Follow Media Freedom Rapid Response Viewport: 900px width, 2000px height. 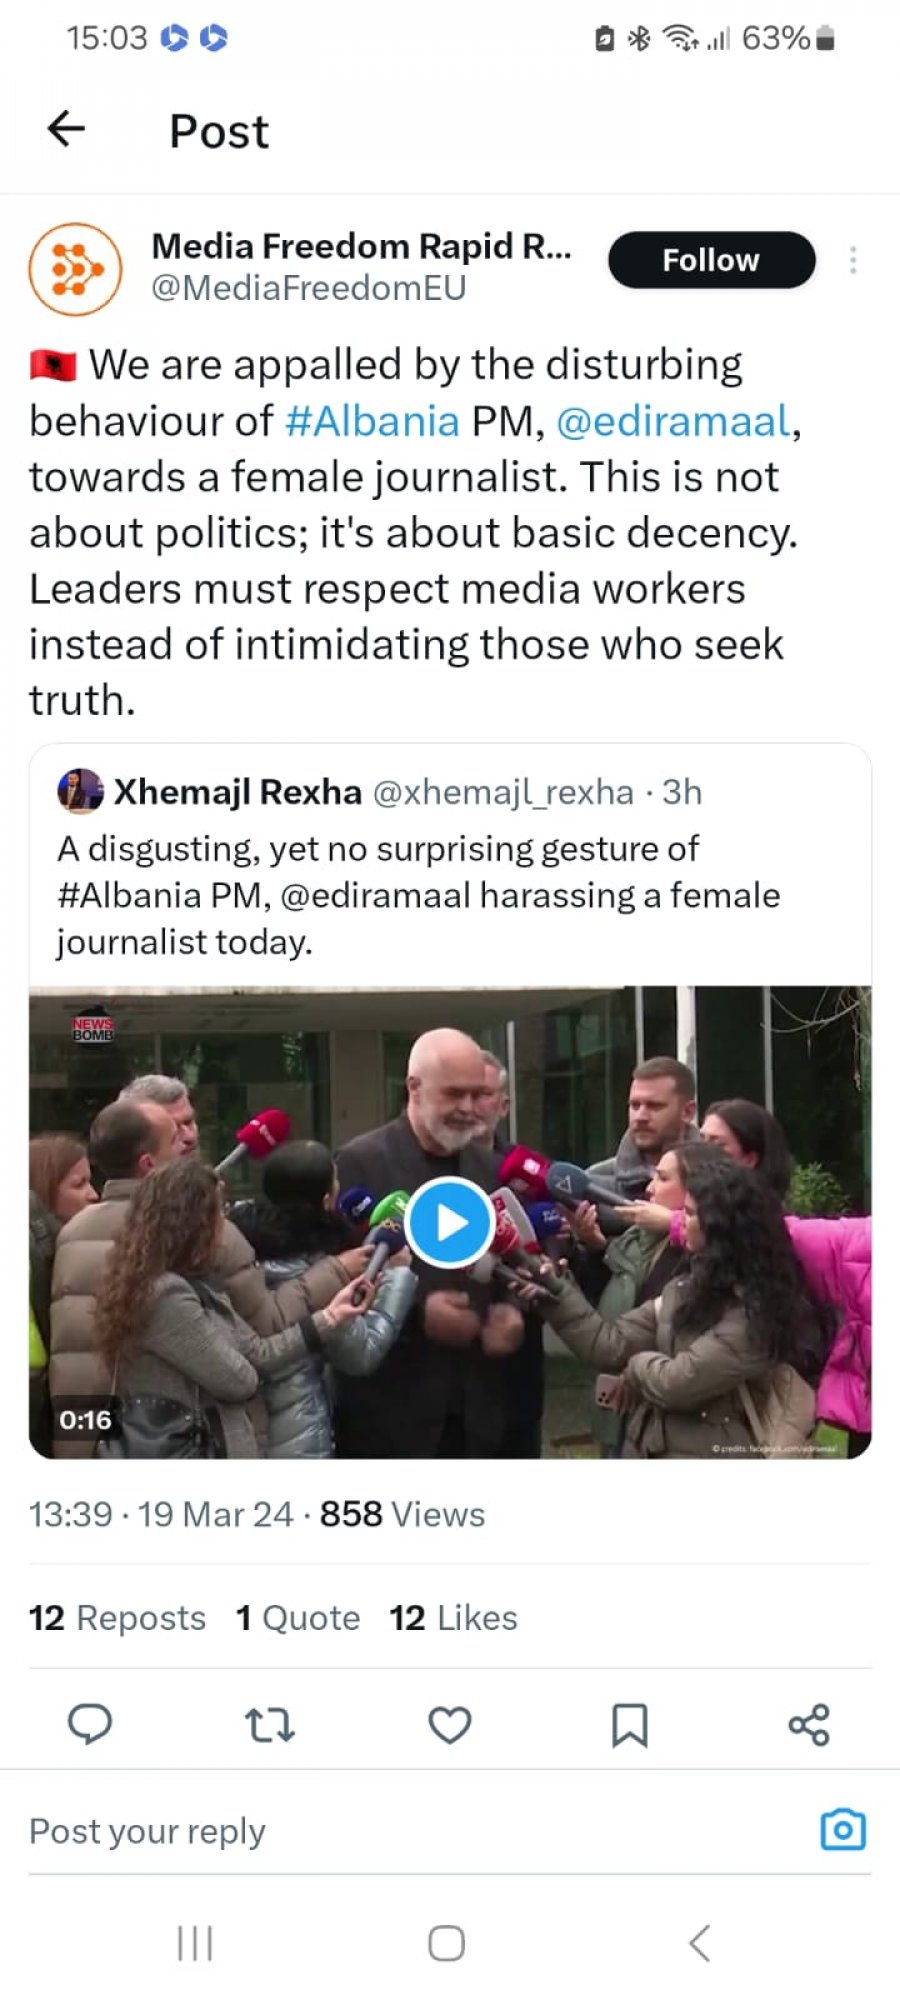pos(712,260)
